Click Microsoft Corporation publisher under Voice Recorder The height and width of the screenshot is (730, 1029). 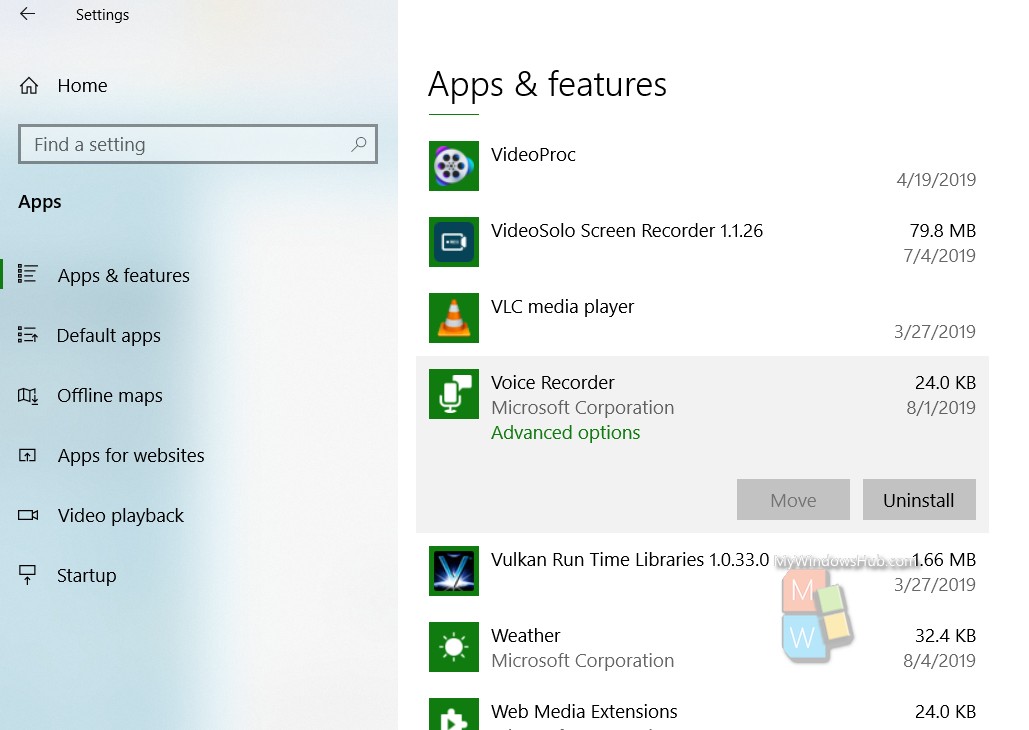(x=583, y=408)
